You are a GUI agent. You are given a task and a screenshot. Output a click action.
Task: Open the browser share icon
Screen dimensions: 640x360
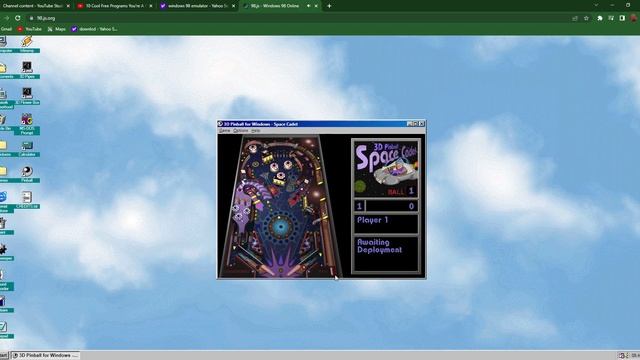[575, 18]
